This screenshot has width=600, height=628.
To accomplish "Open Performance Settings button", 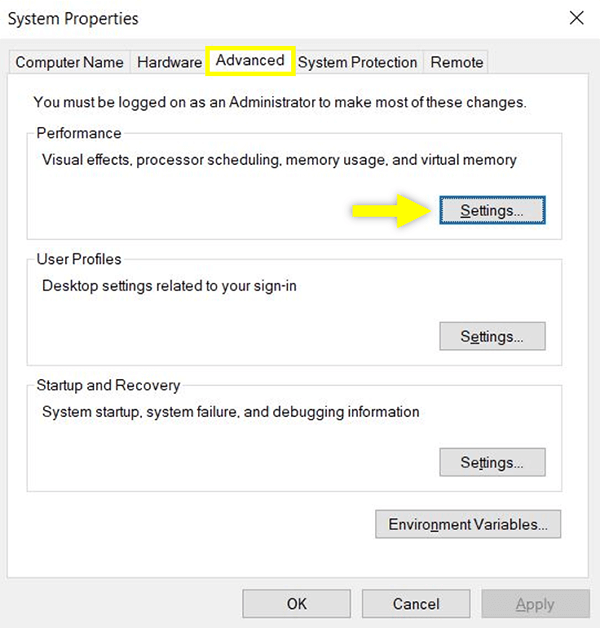I will pos(492,211).
